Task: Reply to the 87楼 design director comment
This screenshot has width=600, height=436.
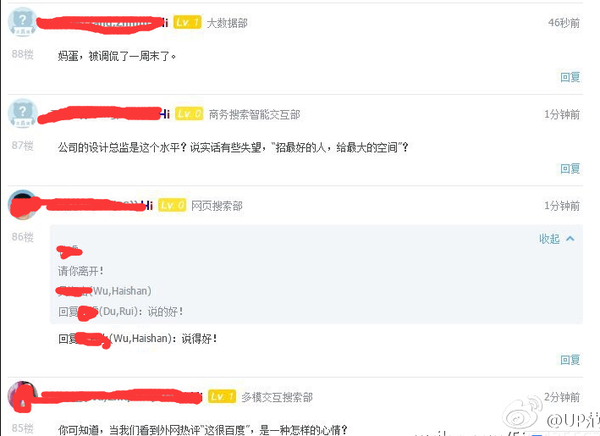Action: (570, 169)
